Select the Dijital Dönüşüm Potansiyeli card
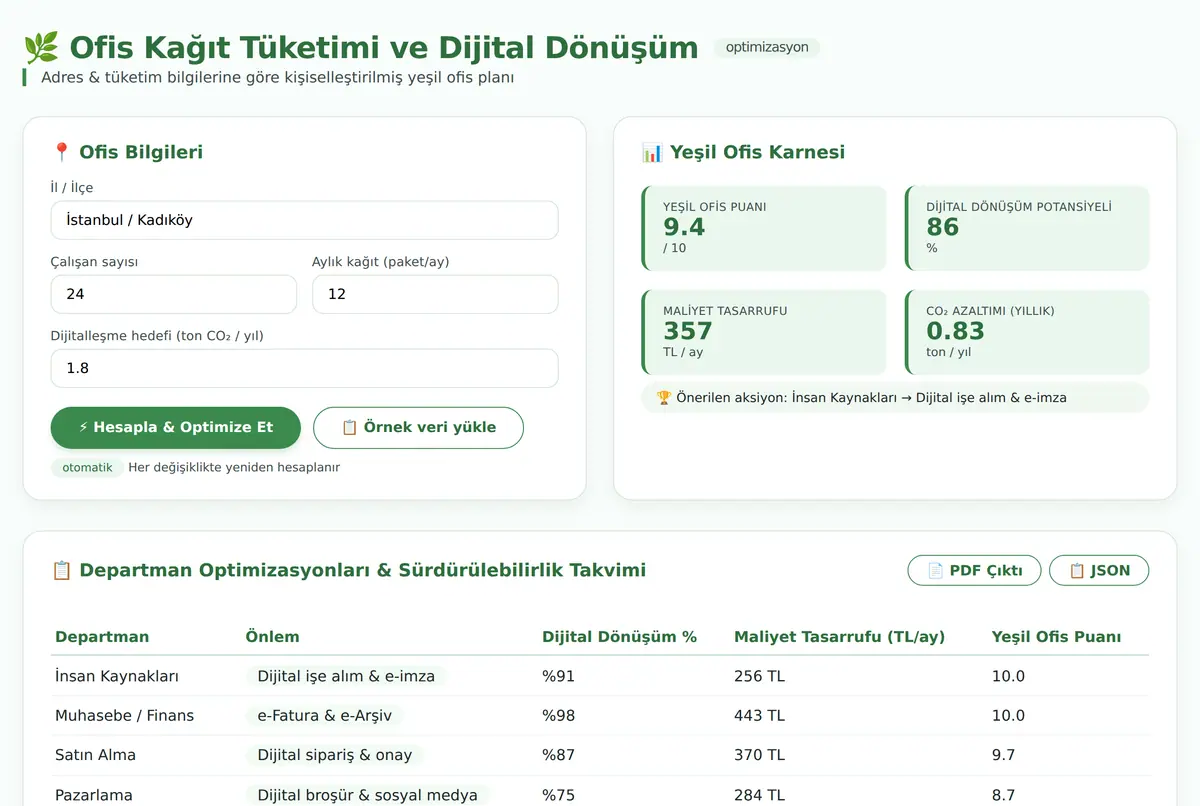This screenshot has width=1200, height=806. (x=1027, y=228)
